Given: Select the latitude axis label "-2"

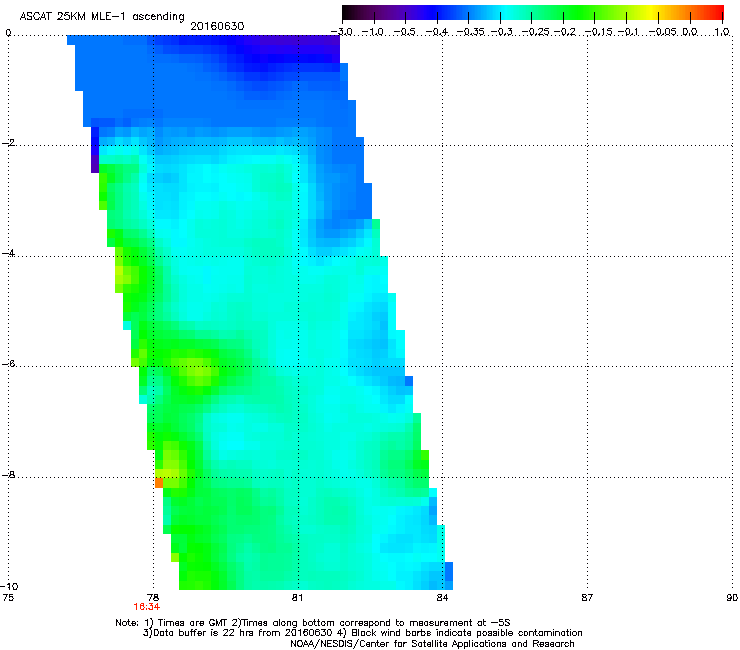Looking at the screenshot, I should [x=8, y=143].
